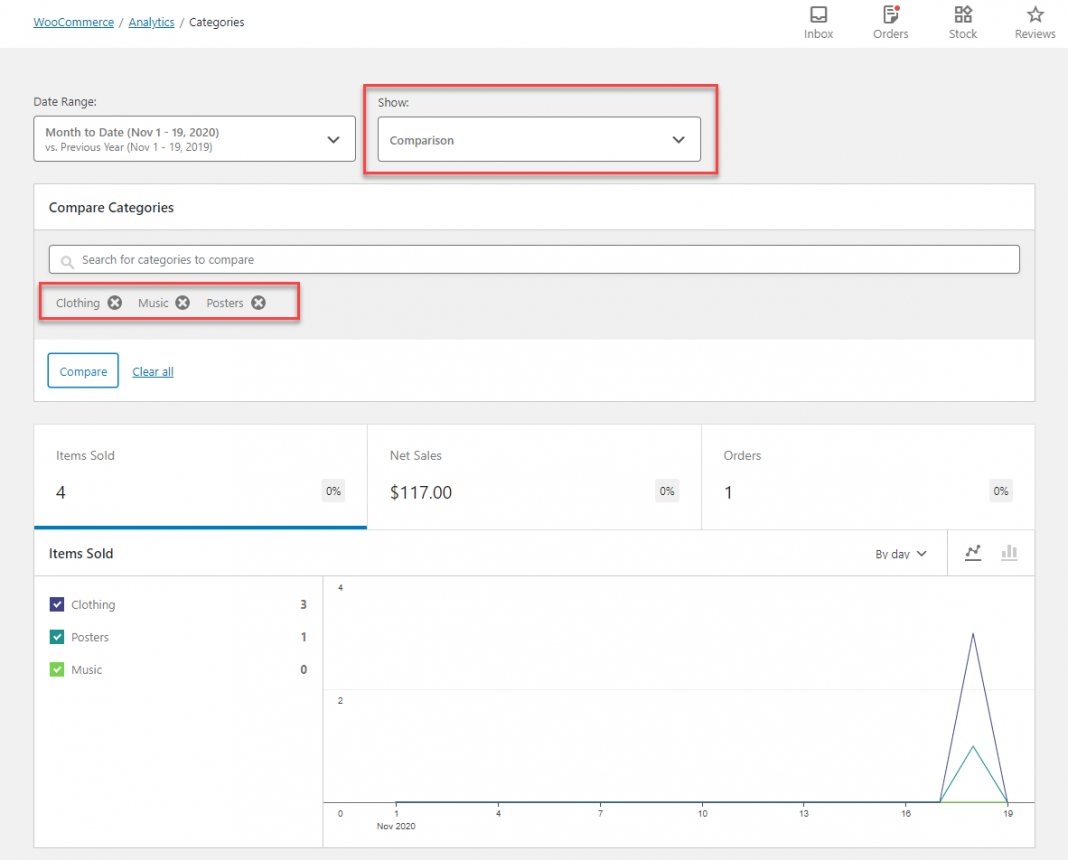Open the Inbox panel
Image resolution: width=1068 pixels, height=860 pixels.
[818, 22]
